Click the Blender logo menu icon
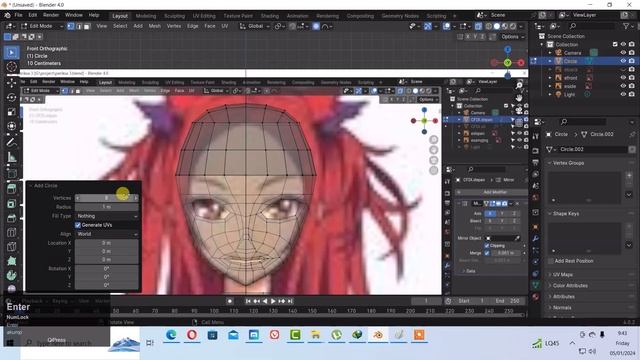Viewport: 640px width, 360px height. click(x=7, y=15)
